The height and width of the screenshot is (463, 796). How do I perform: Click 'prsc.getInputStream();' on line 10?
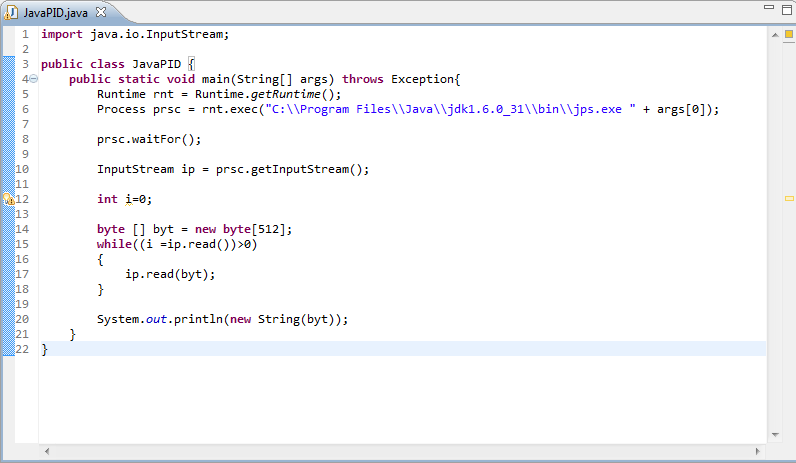pyautogui.click(x=292, y=169)
